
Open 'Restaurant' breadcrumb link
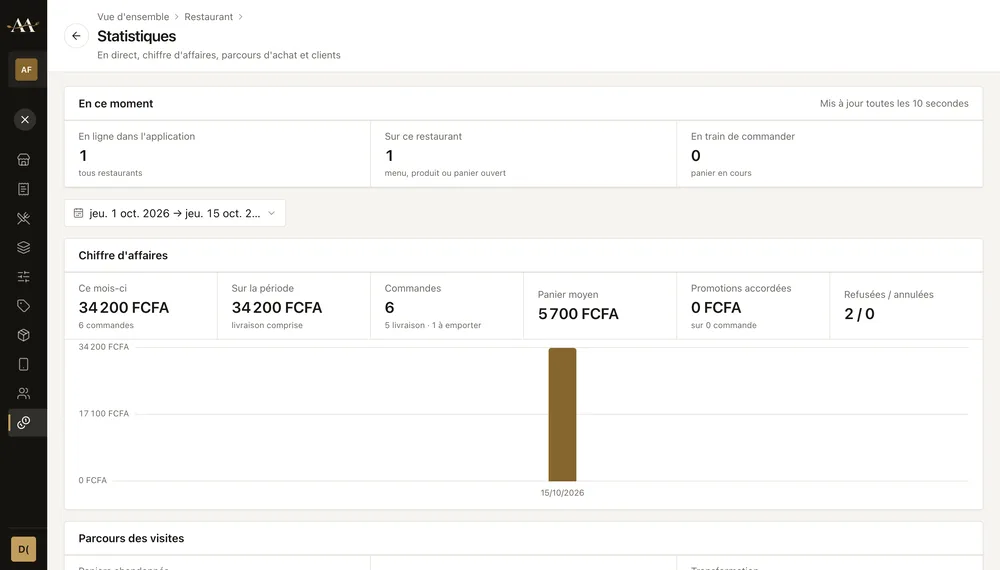[209, 17]
